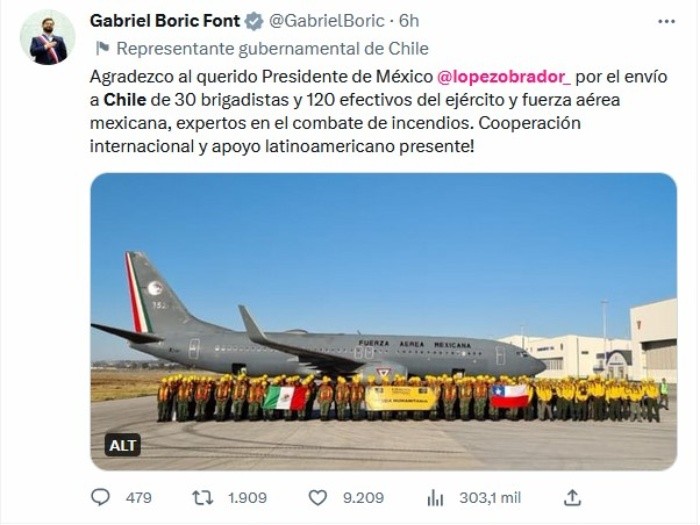
Task: Click the government representative flag icon
Action: click(101, 48)
